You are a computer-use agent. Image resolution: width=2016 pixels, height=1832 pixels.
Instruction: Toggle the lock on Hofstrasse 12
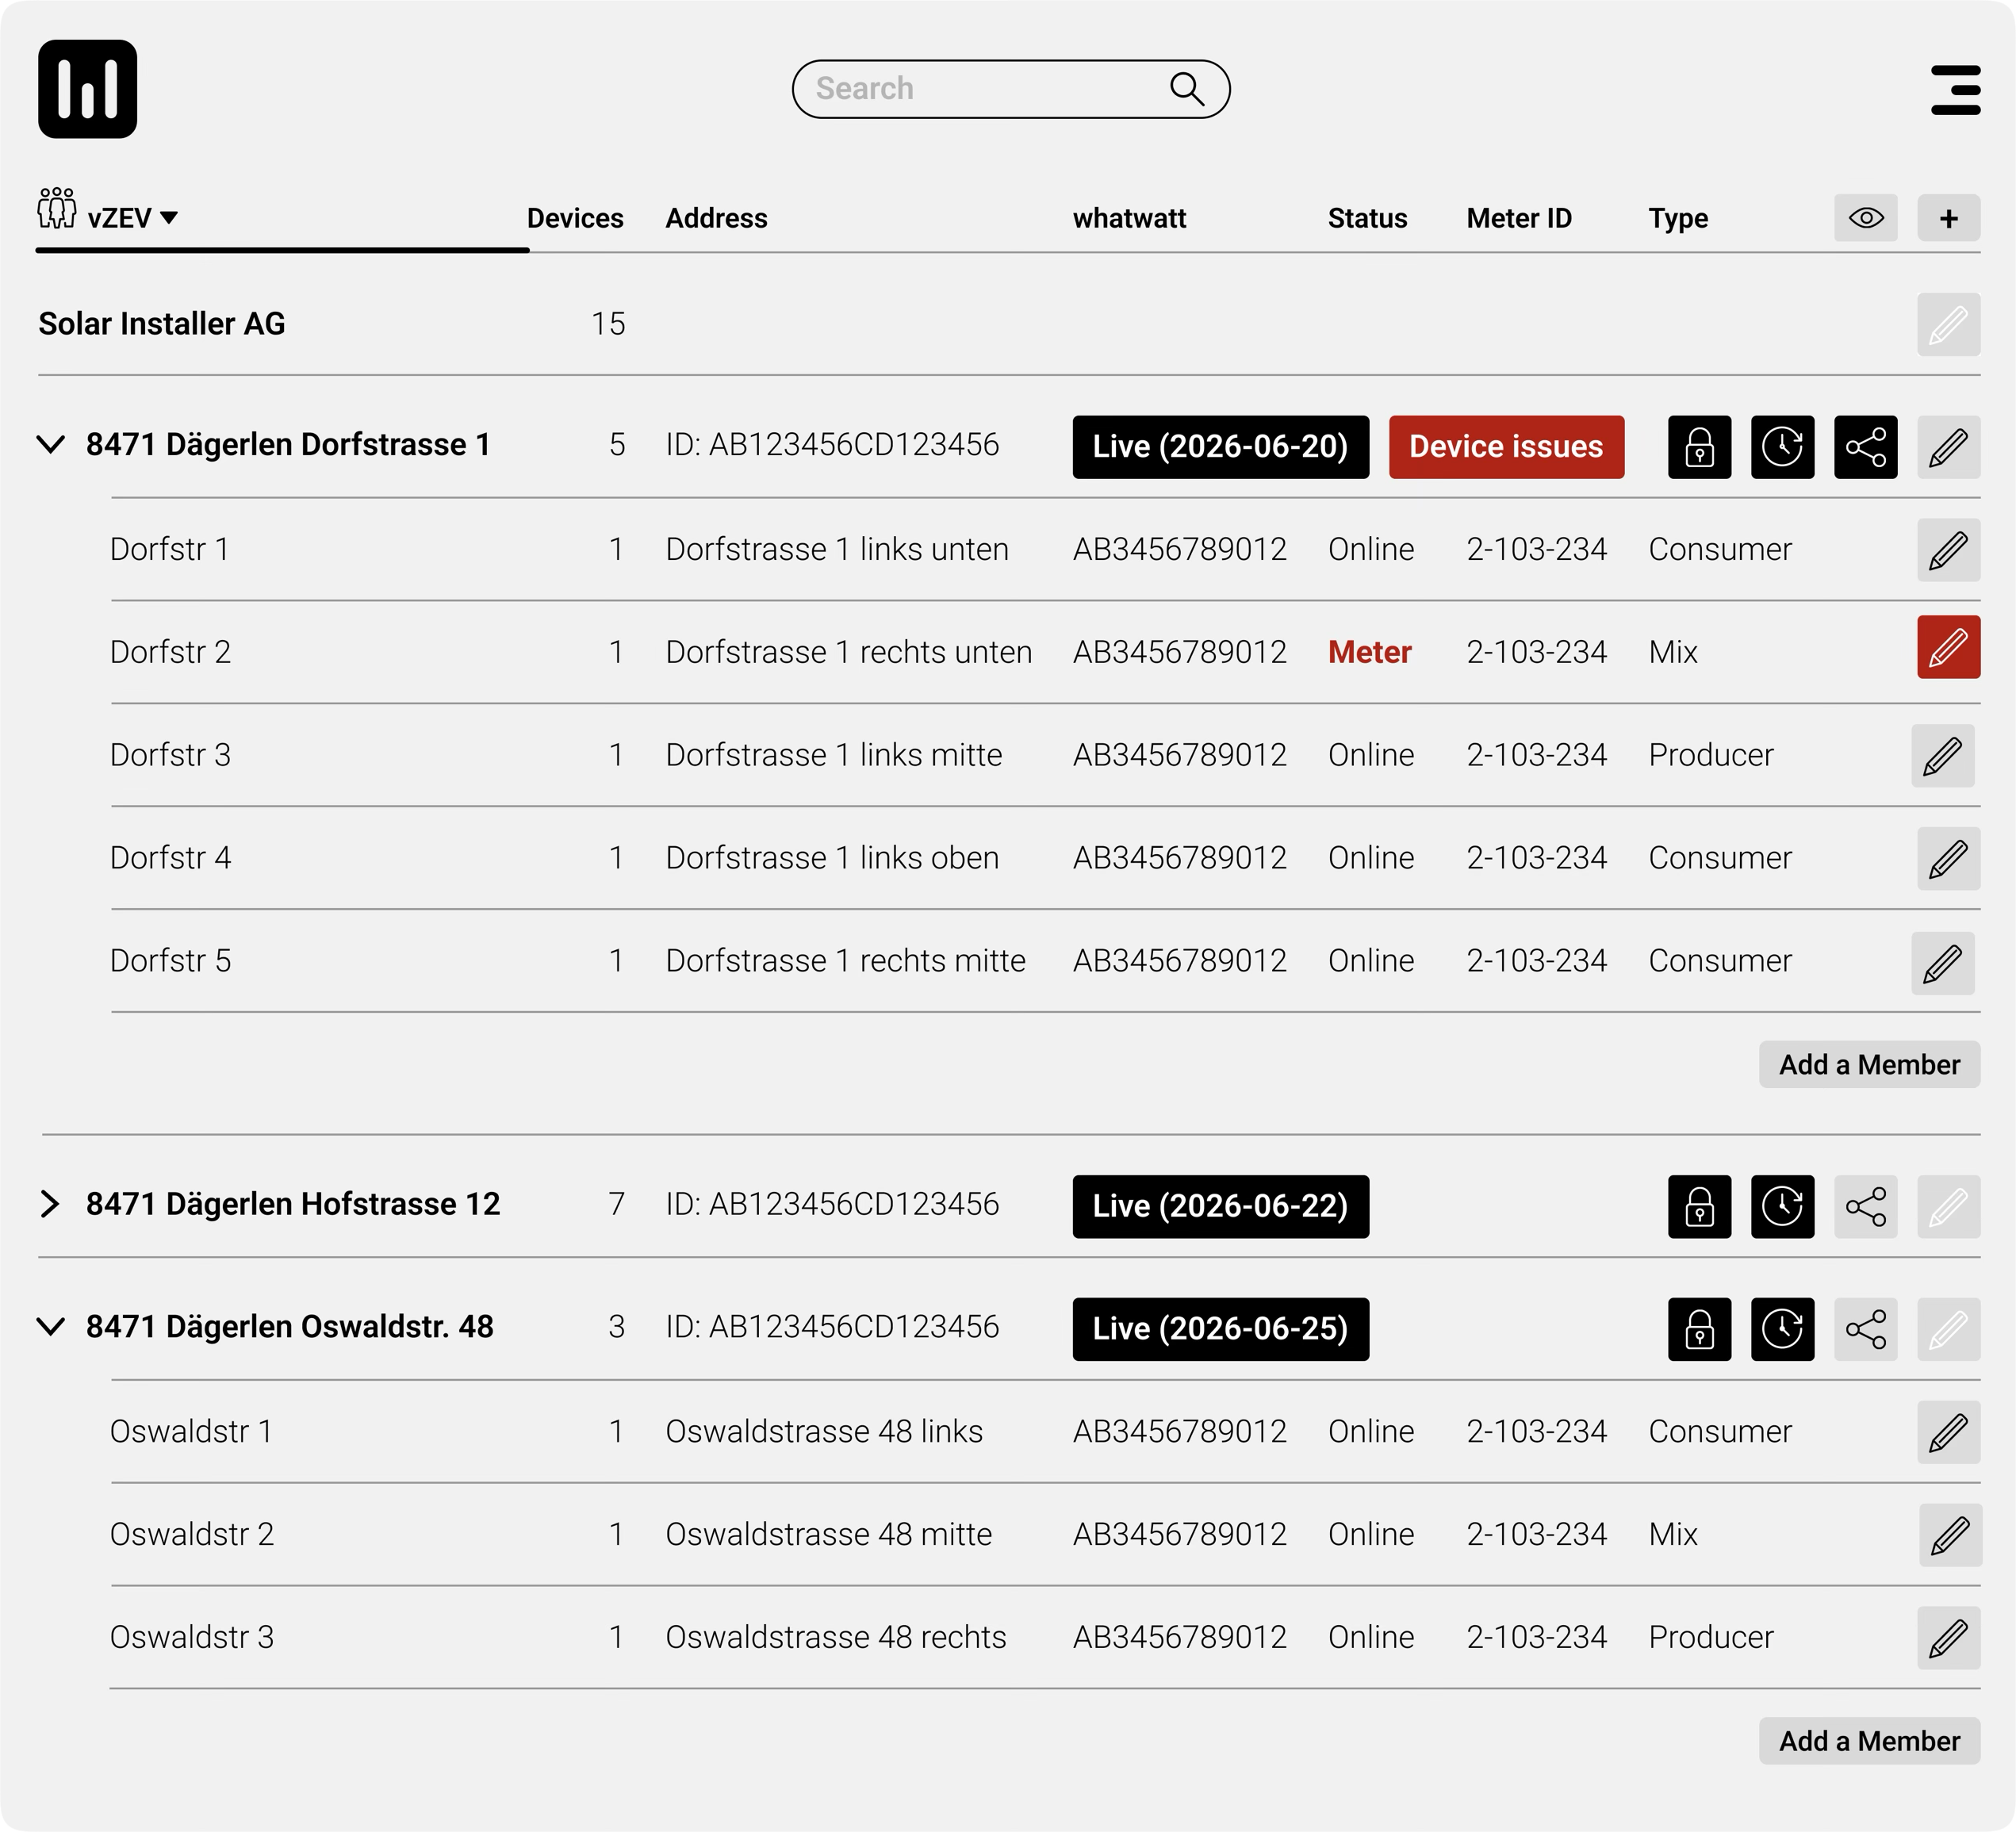click(1700, 1207)
